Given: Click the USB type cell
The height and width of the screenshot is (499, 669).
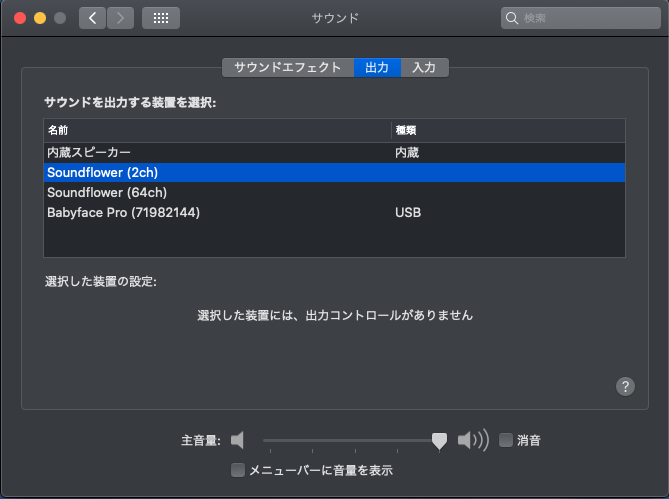Looking at the screenshot, I should click(408, 212).
